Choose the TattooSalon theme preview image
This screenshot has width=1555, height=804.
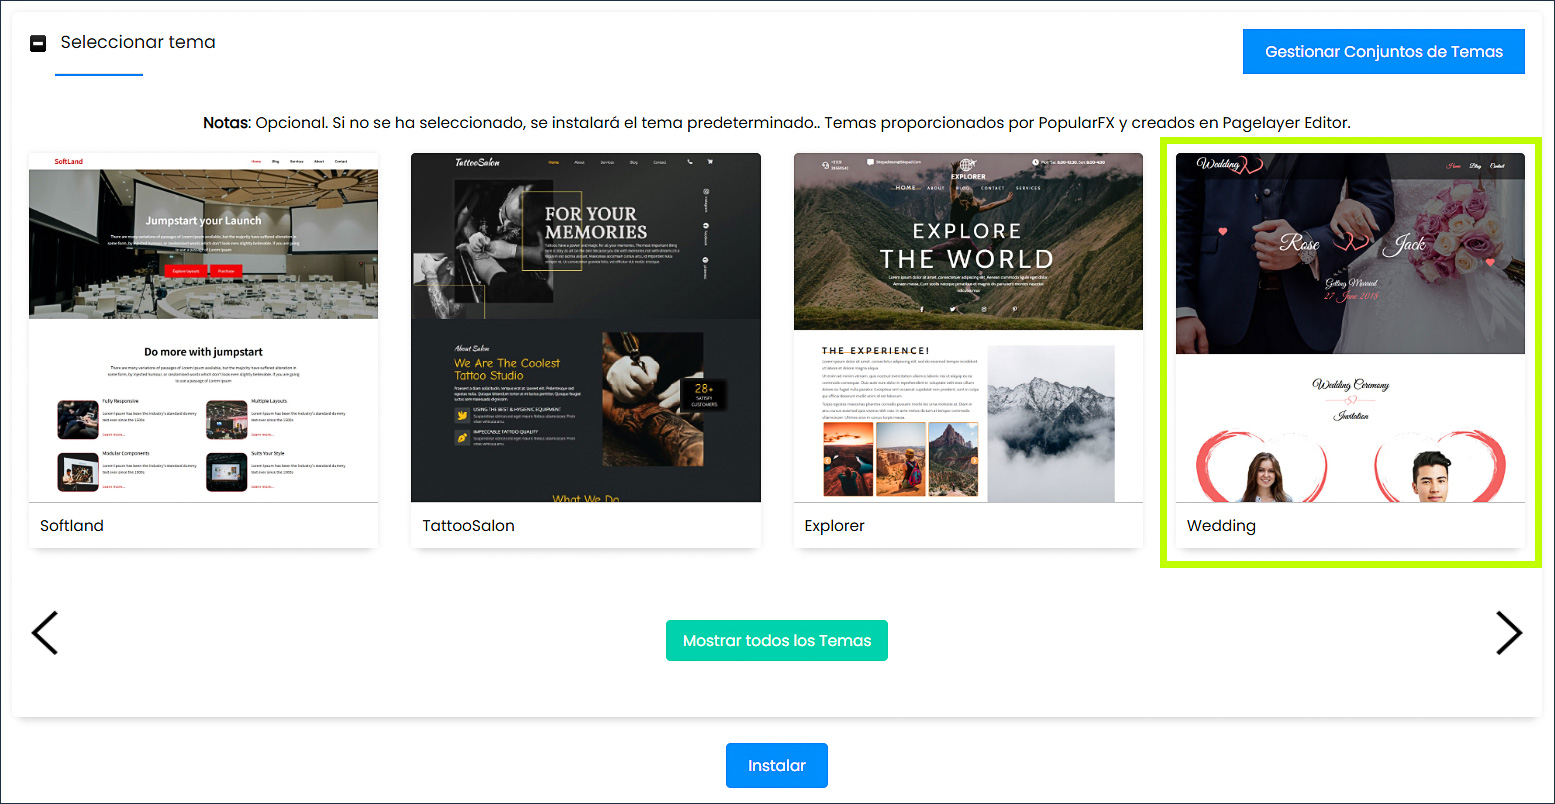(585, 327)
